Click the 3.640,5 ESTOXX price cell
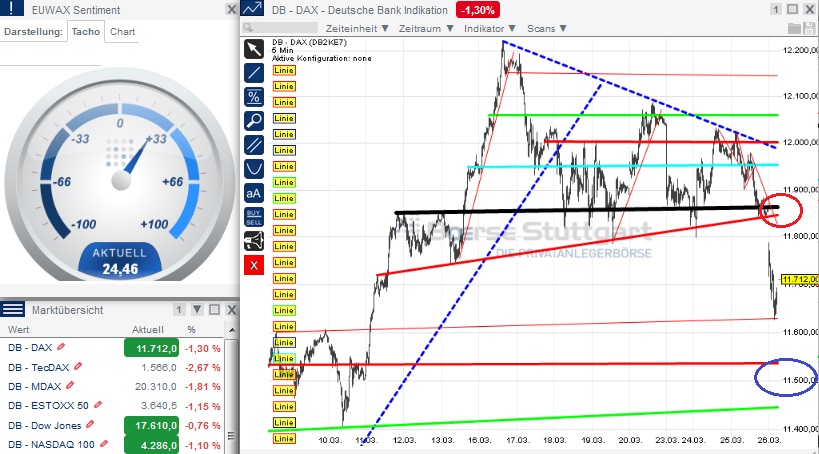819x454 pixels. [x=159, y=406]
